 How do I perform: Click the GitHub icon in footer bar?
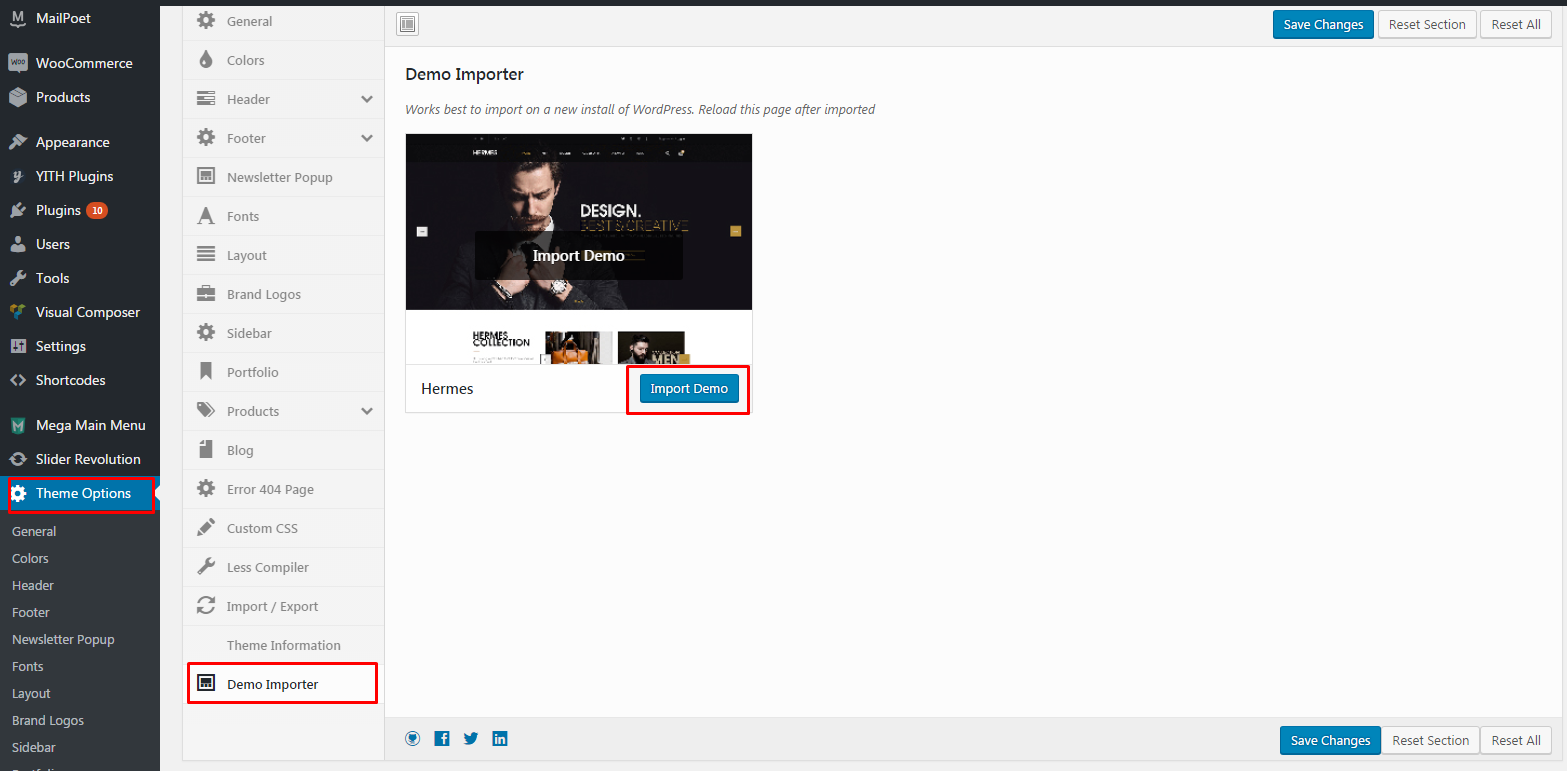click(412, 739)
